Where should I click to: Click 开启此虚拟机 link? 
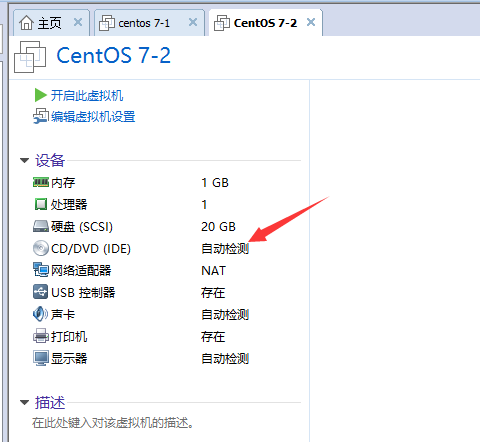[x=87, y=96]
